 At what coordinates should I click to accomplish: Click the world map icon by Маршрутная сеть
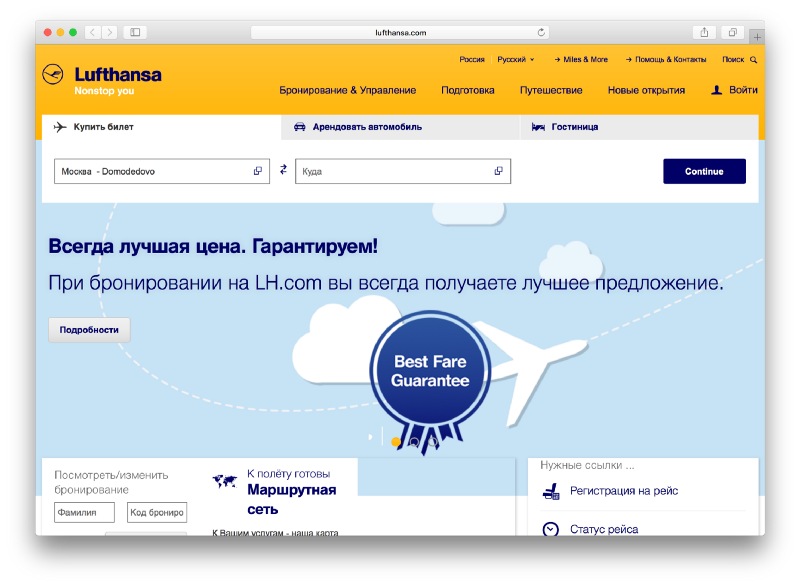pyautogui.click(x=225, y=480)
